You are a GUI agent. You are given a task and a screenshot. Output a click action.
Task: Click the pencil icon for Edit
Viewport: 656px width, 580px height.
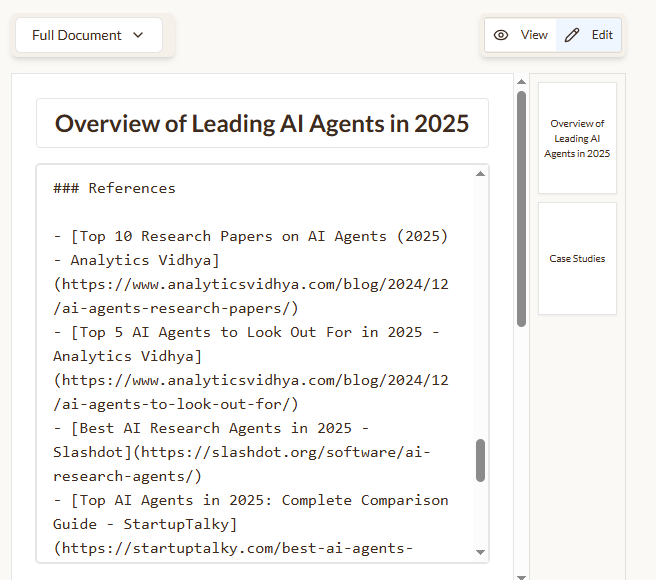click(x=572, y=35)
